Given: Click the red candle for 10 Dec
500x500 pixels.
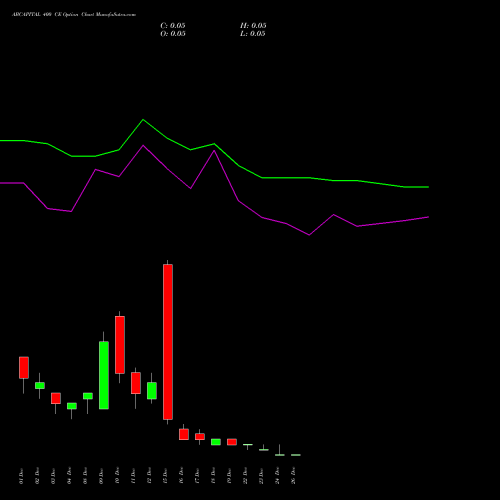Looking at the screenshot, I should (120, 345).
